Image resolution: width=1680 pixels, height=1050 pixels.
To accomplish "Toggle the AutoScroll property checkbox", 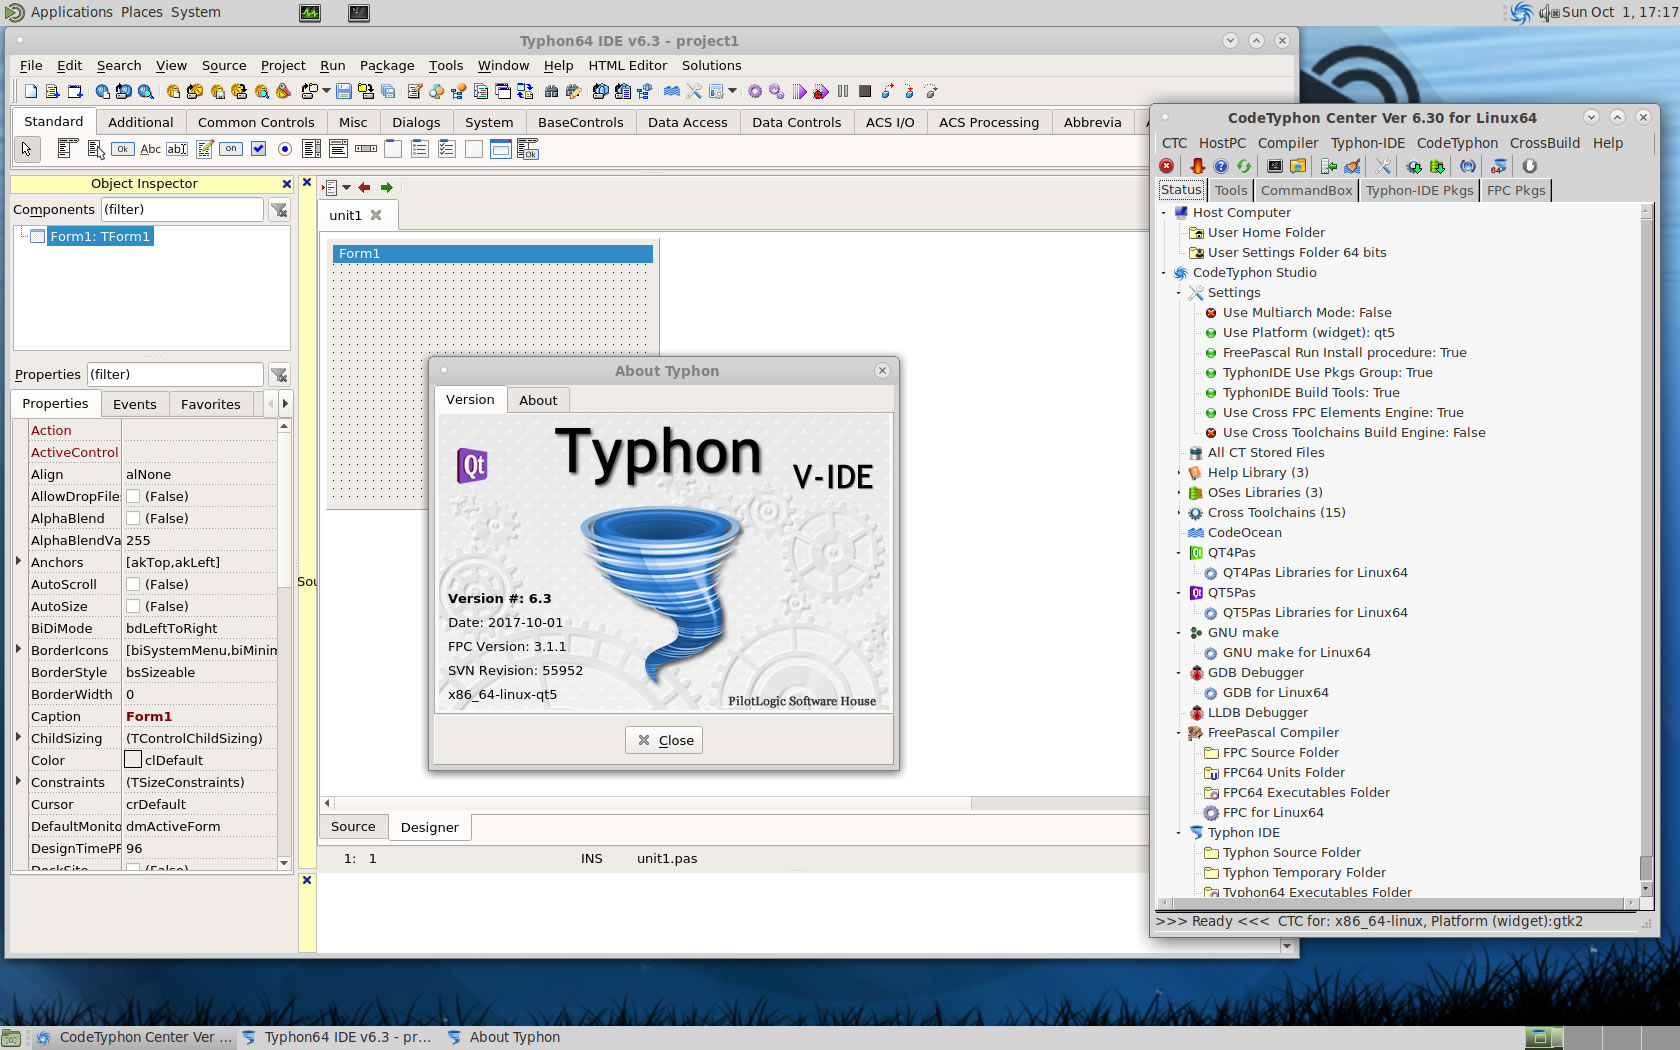I will coord(132,584).
